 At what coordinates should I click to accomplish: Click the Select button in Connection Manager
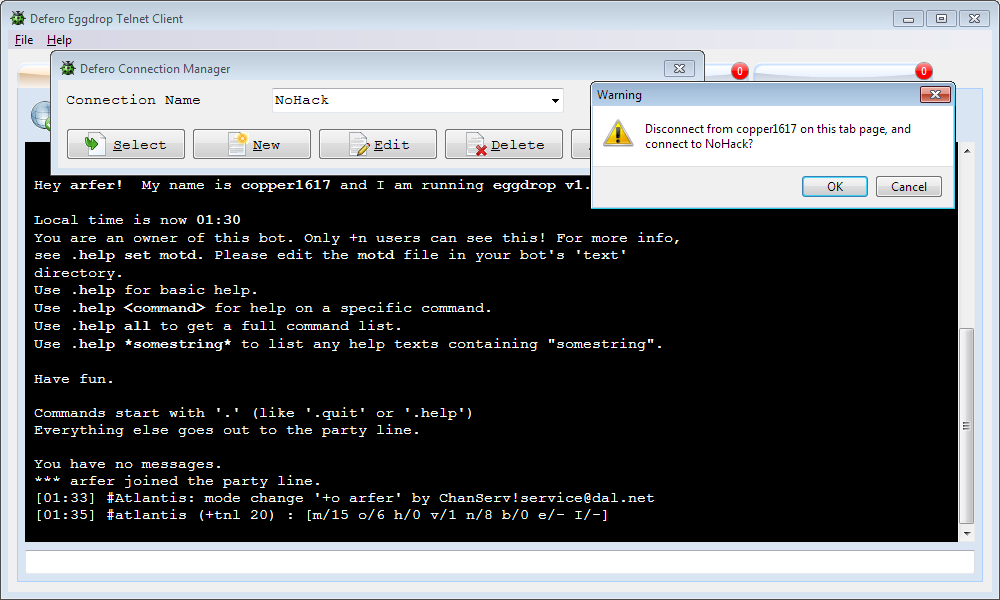point(126,144)
